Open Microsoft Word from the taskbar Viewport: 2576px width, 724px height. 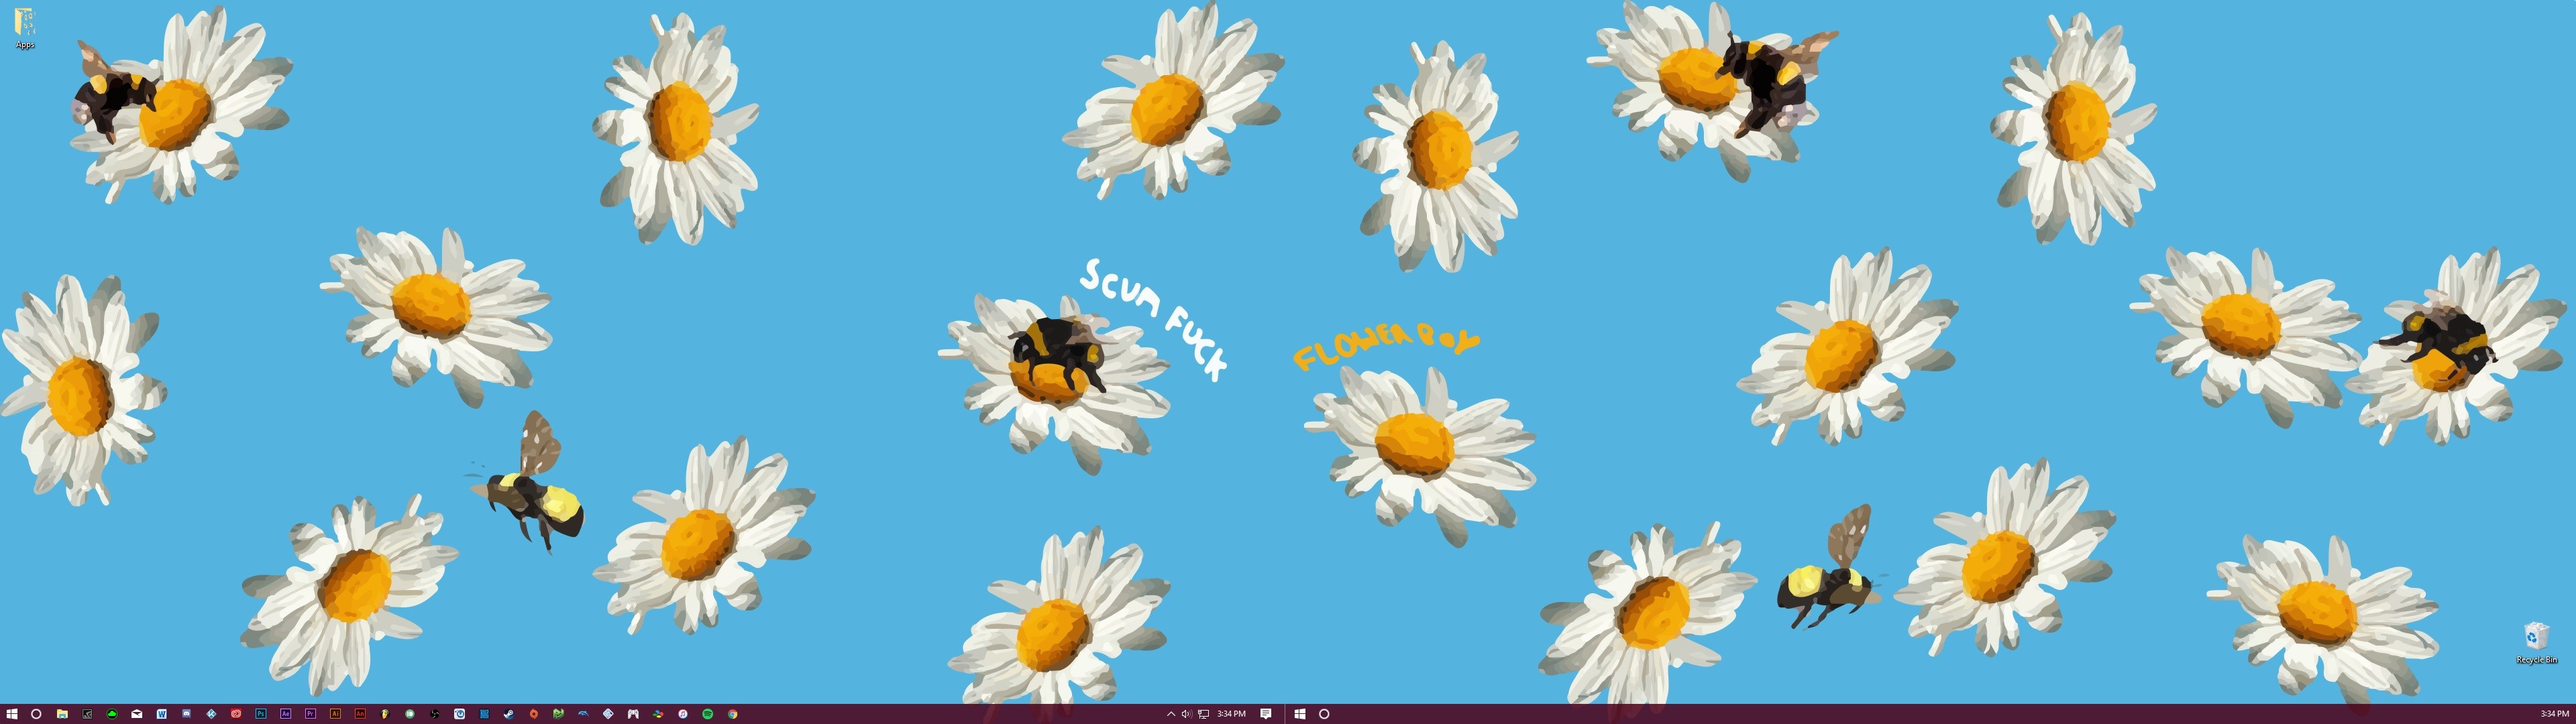coord(162,714)
